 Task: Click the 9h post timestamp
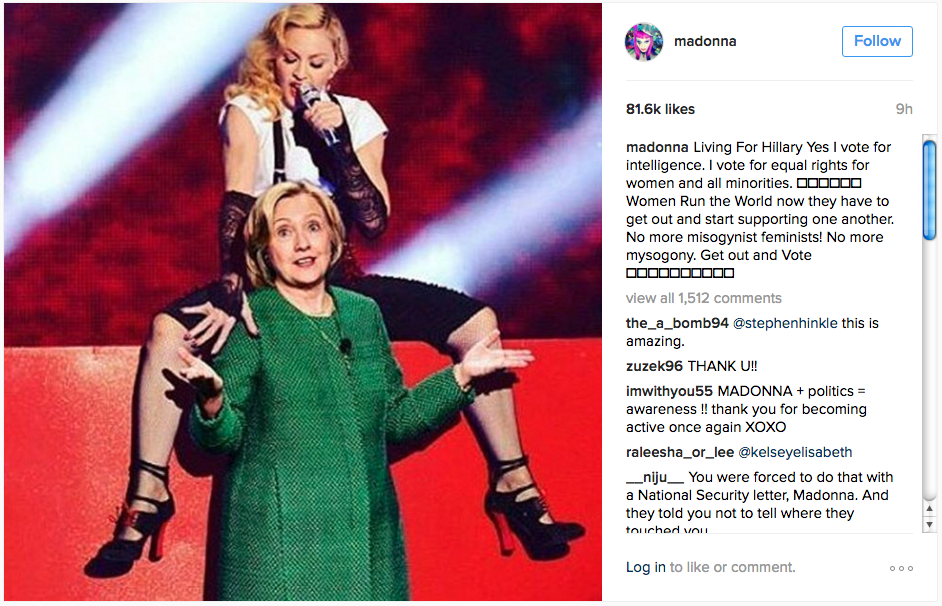coord(904,109)
